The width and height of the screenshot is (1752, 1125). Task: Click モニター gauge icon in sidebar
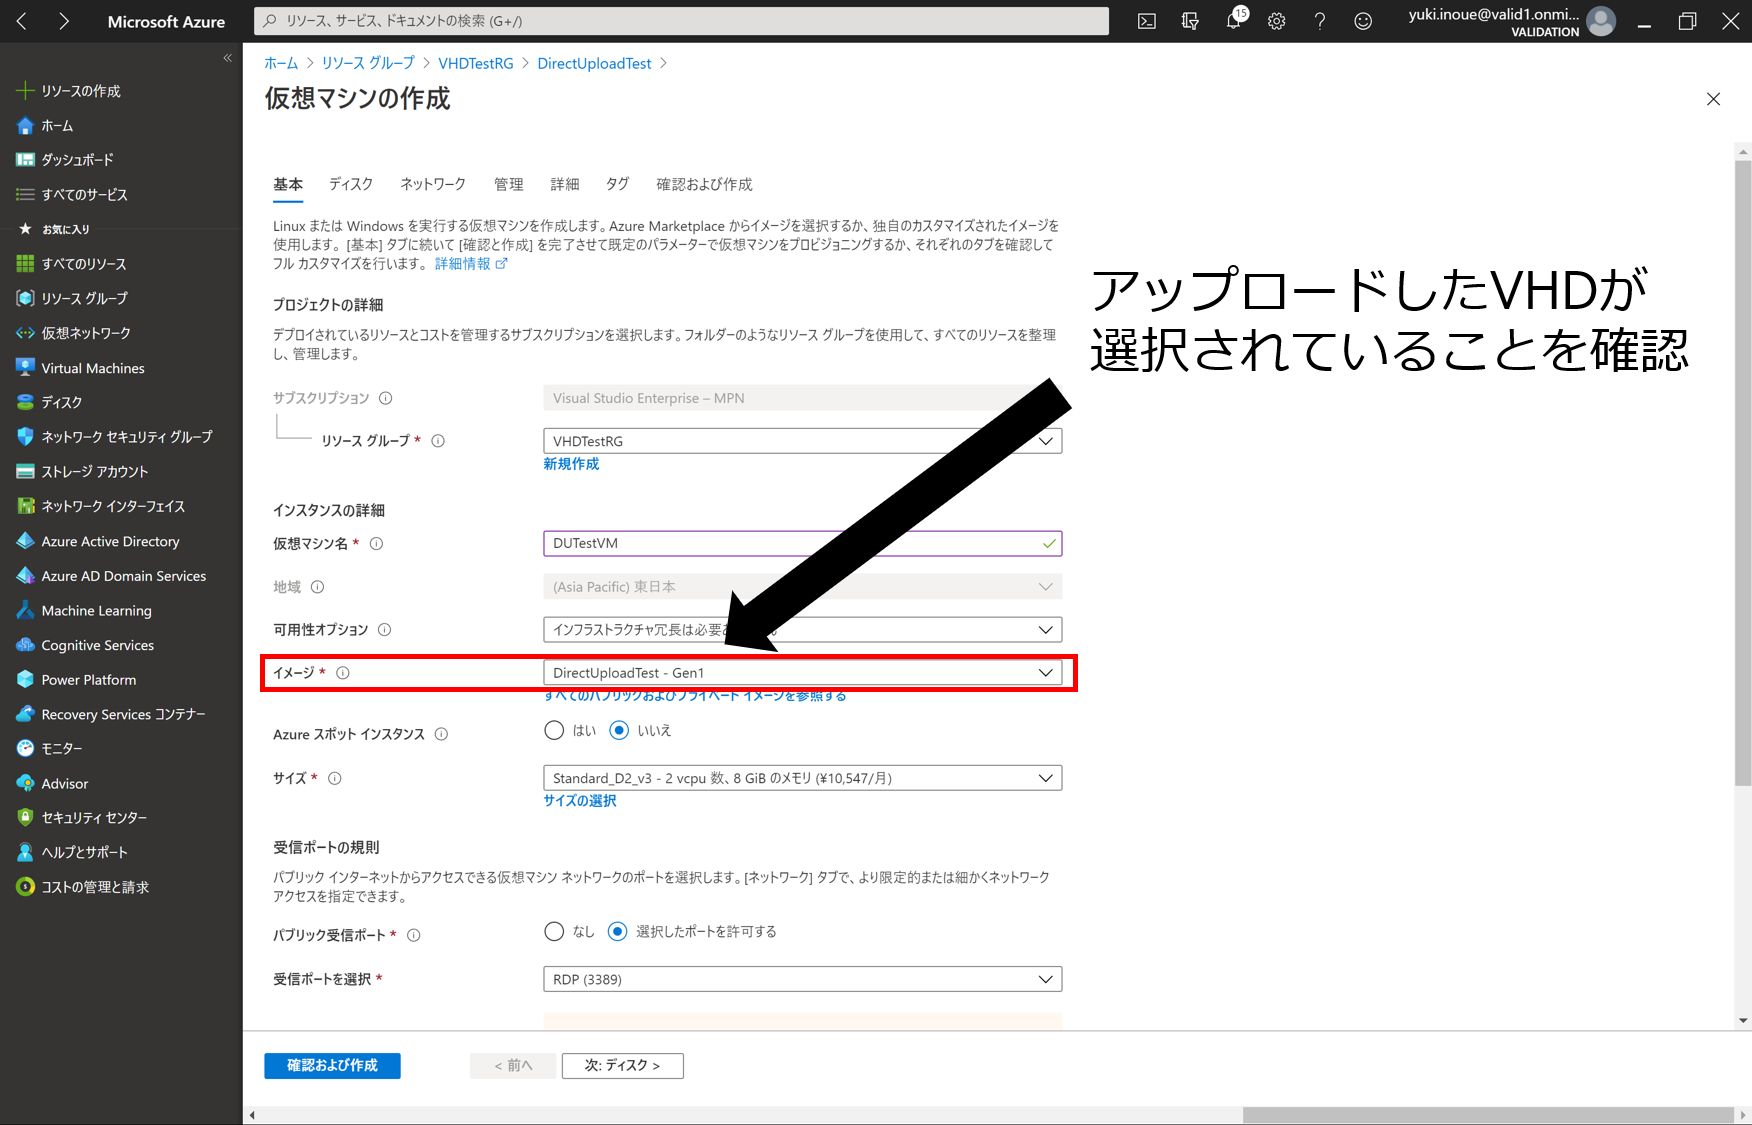point(25,748)
